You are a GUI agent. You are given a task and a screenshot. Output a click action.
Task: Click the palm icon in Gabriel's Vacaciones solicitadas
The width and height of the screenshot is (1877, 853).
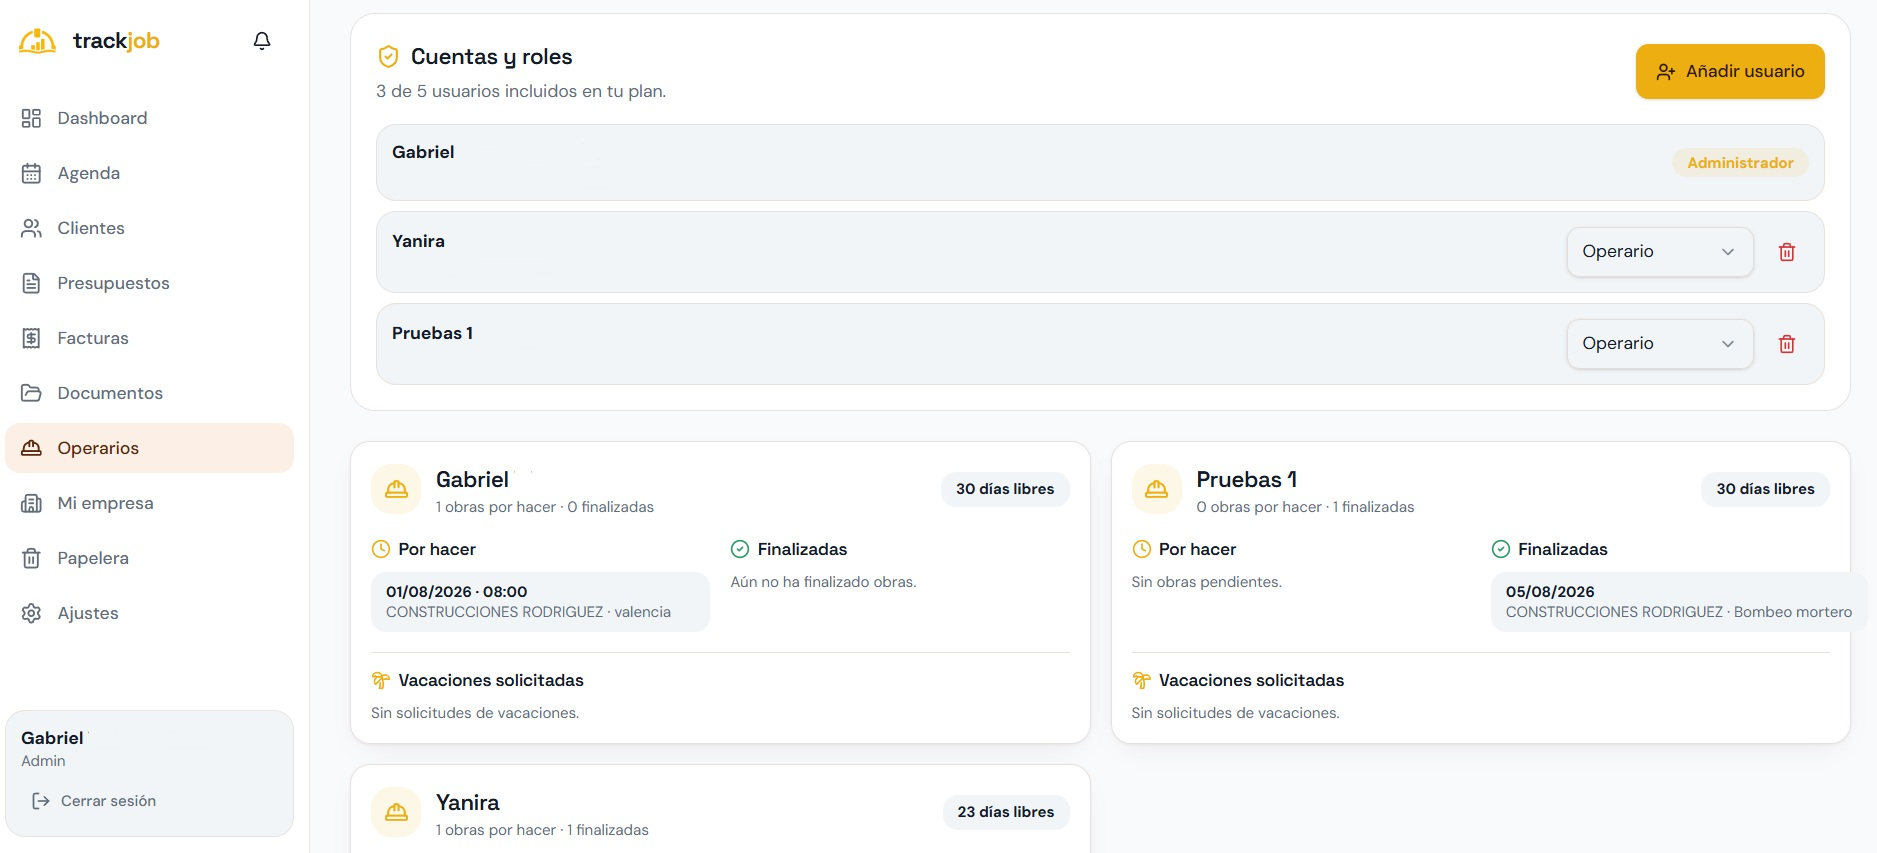click(x=381, y=680)
